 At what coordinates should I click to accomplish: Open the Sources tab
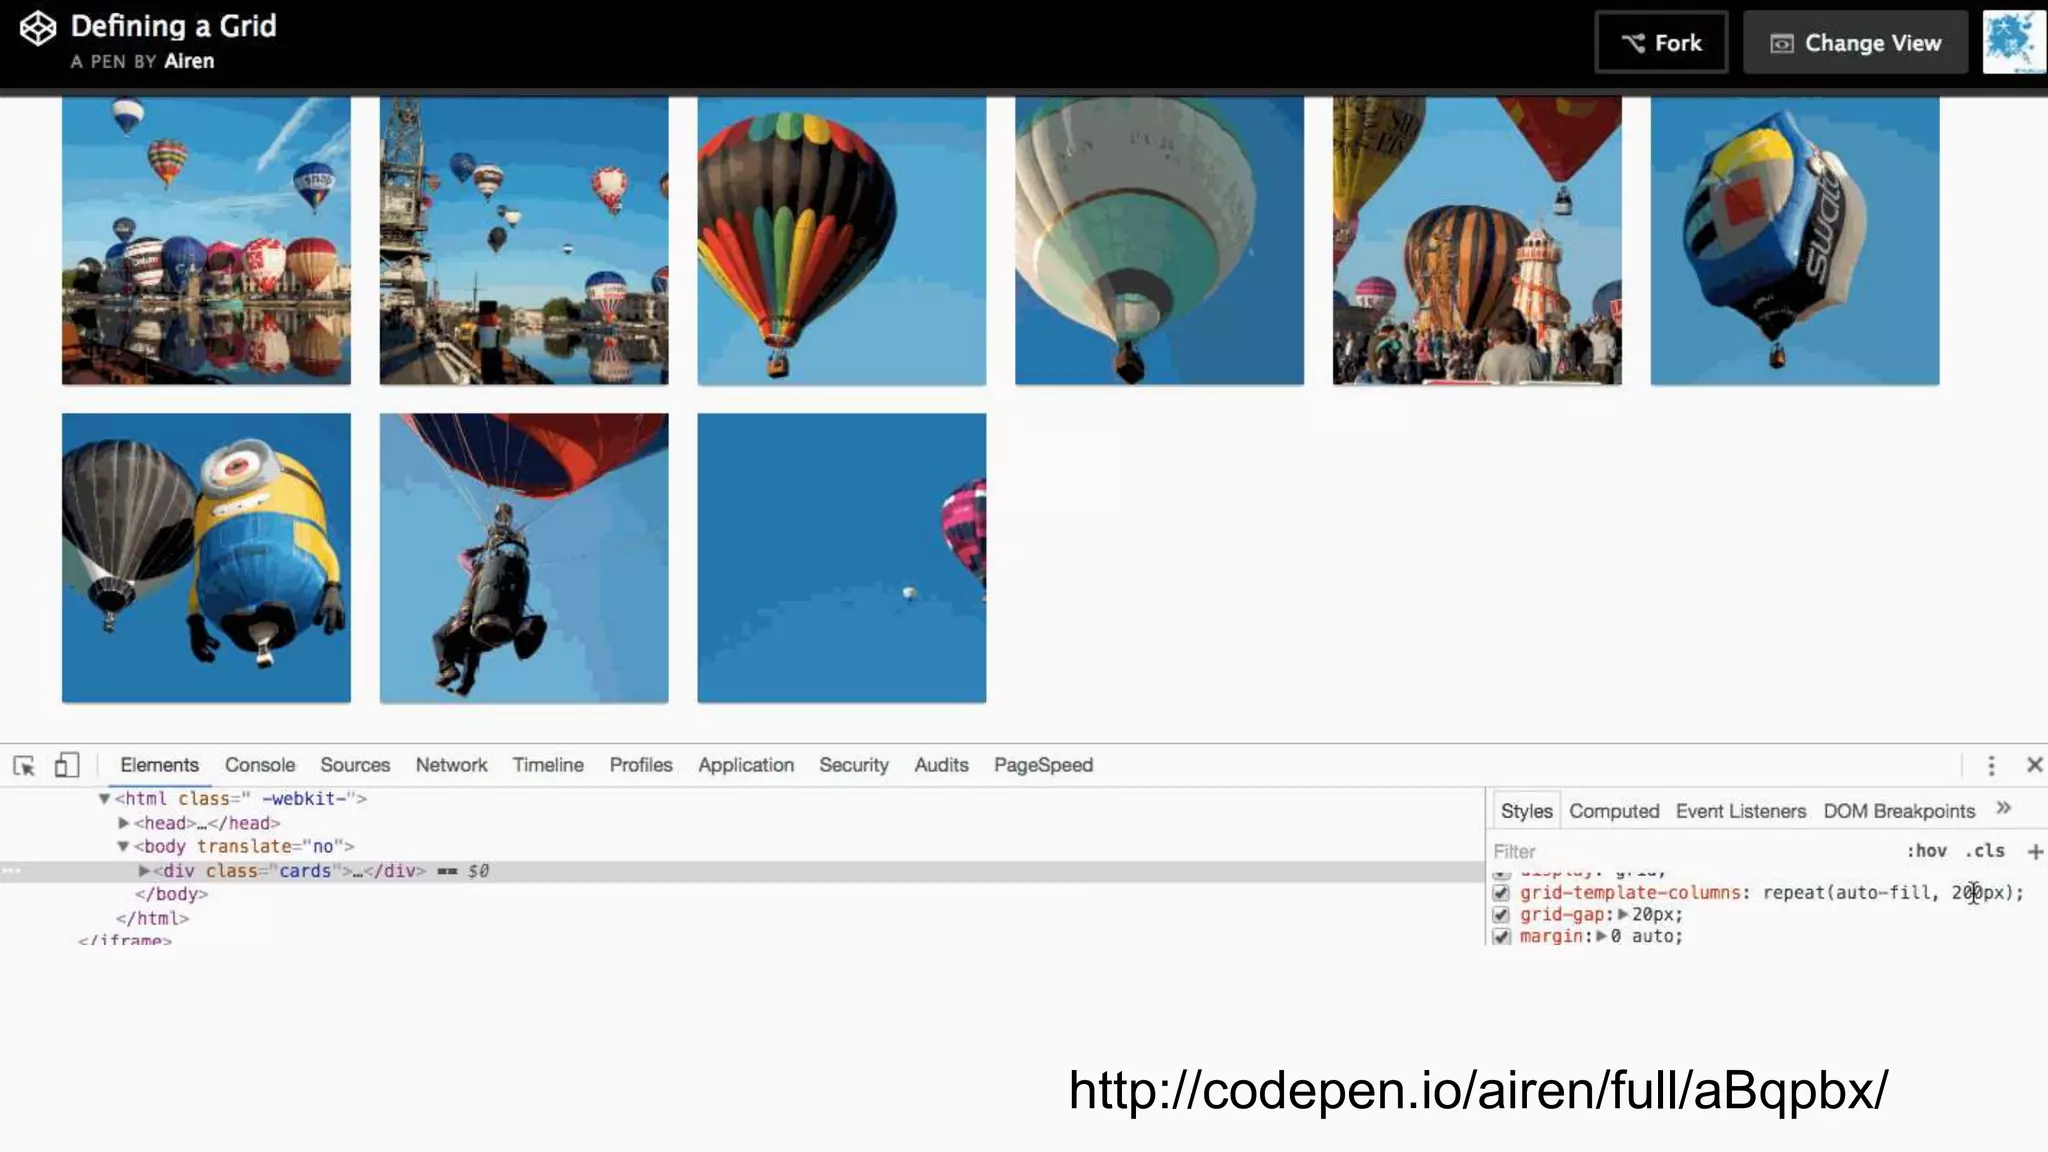355,765
